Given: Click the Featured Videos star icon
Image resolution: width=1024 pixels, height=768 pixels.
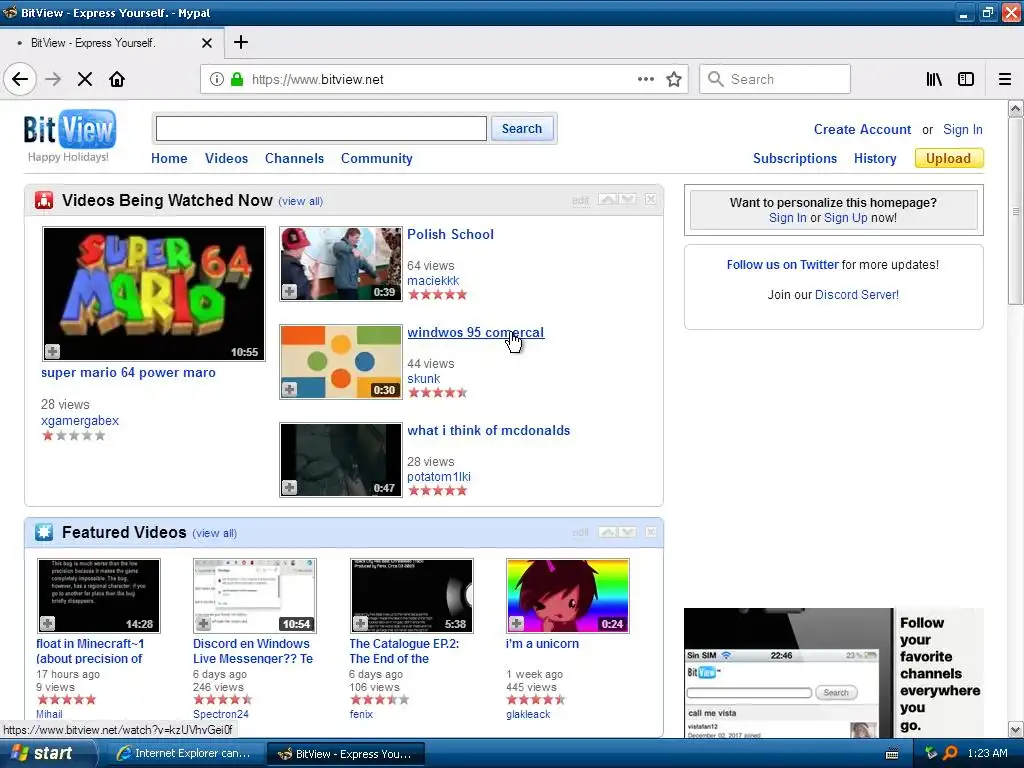Looking at the screenshot, I should [x=44, y=532].
